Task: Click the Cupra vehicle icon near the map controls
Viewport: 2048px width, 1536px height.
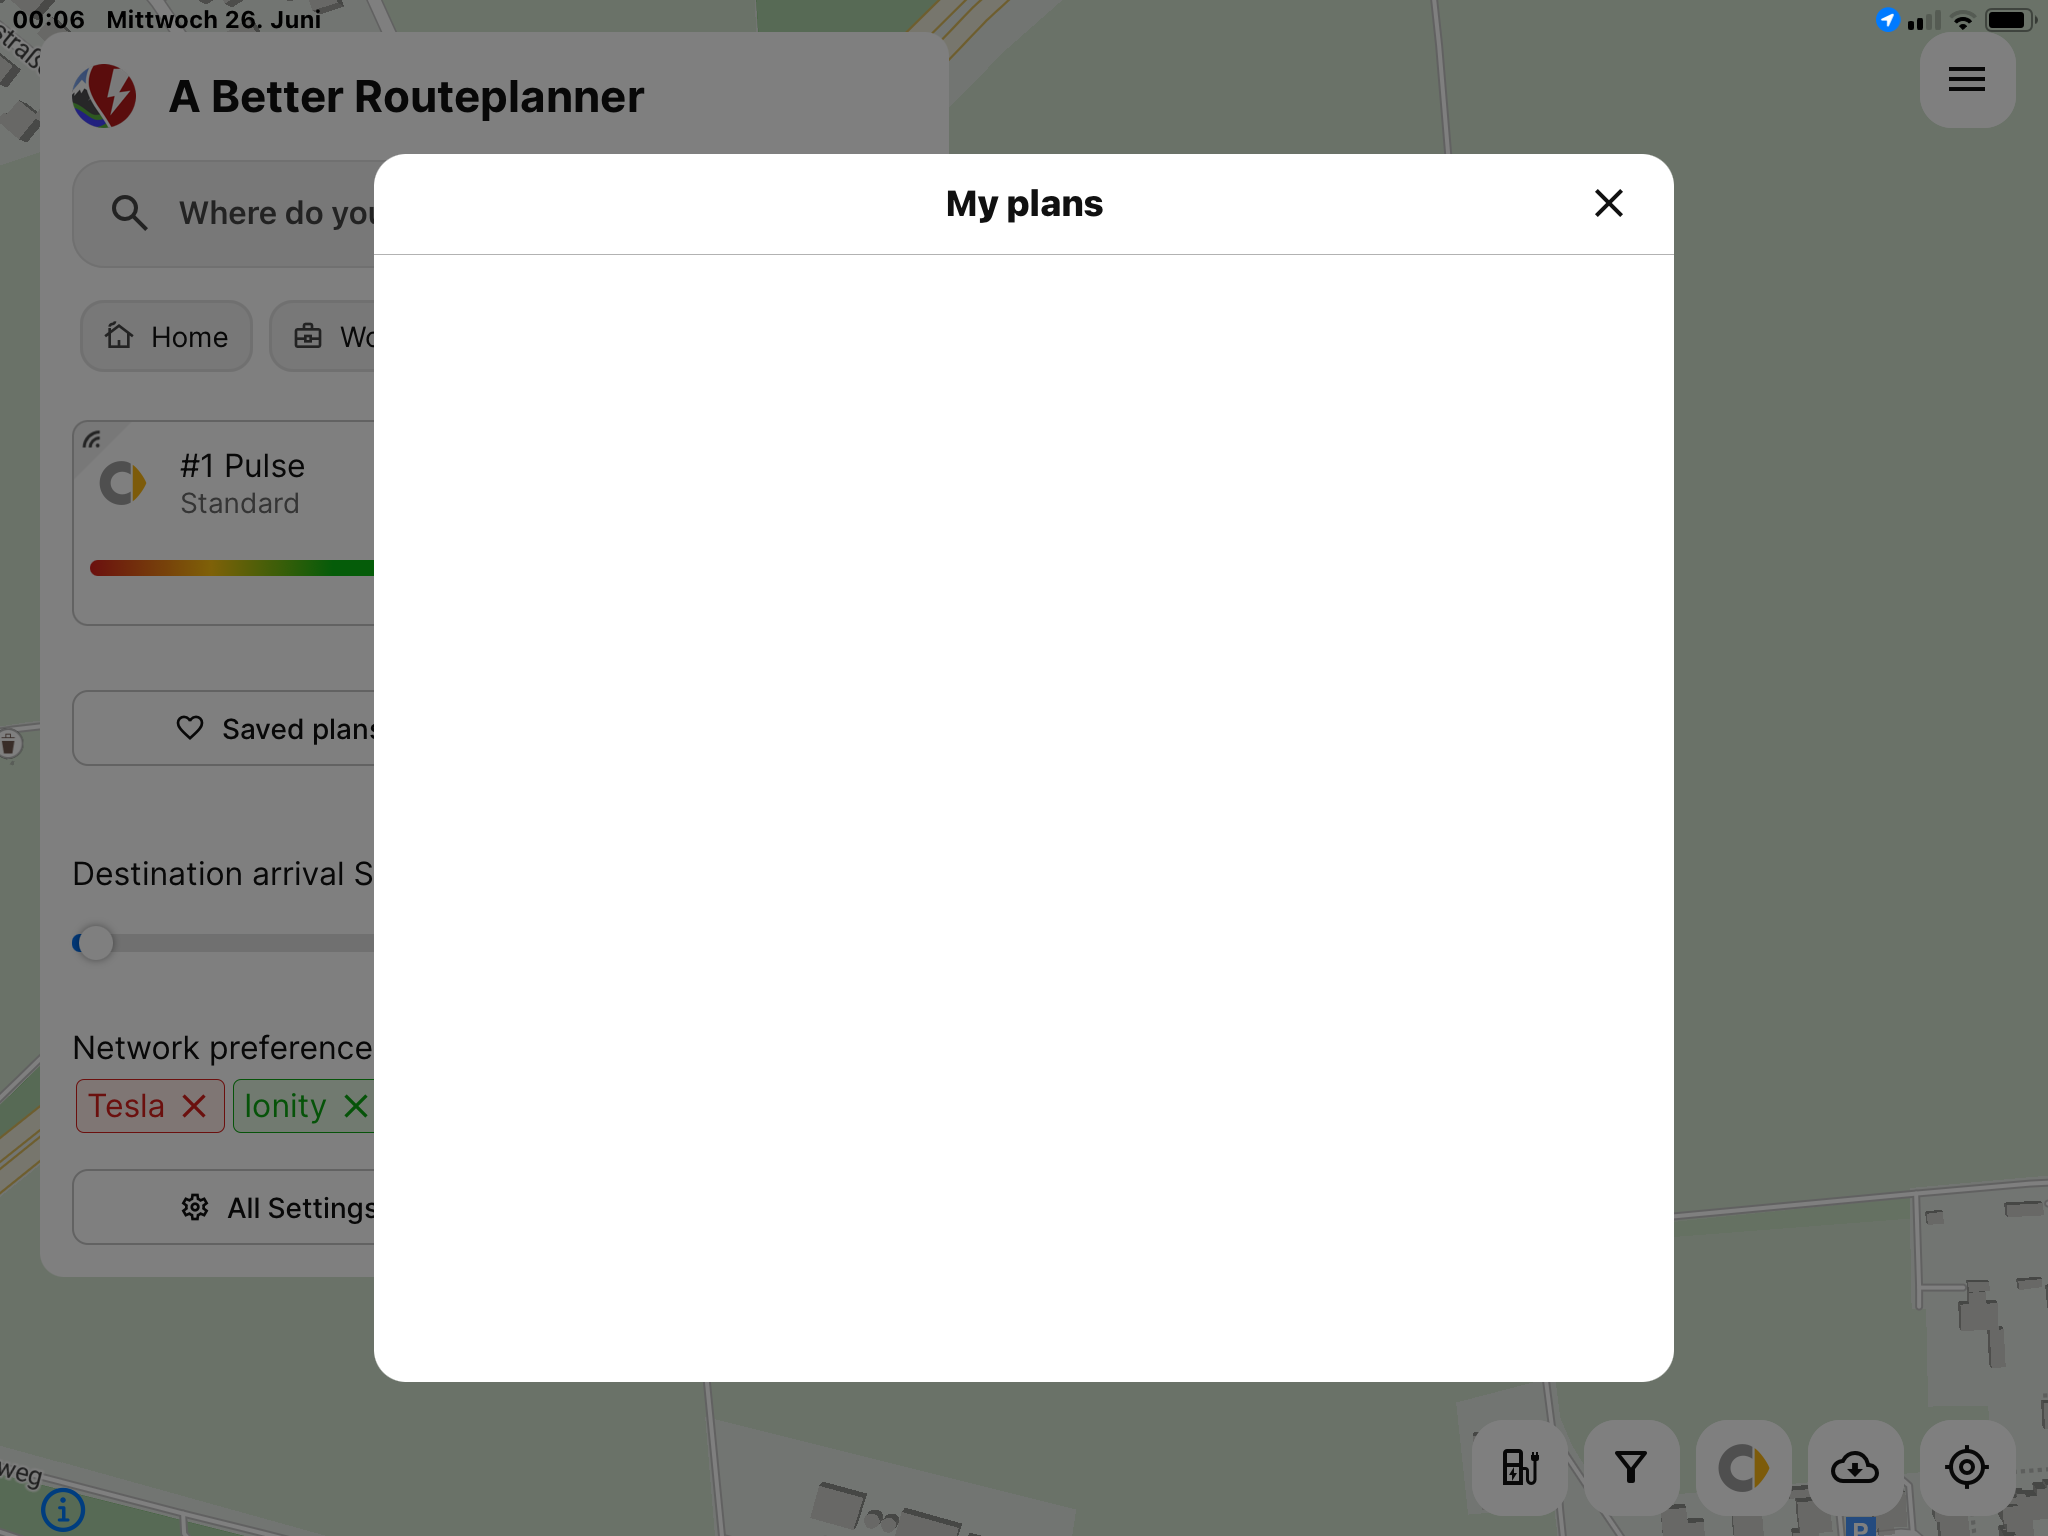Action: tap(1743, 1467)
